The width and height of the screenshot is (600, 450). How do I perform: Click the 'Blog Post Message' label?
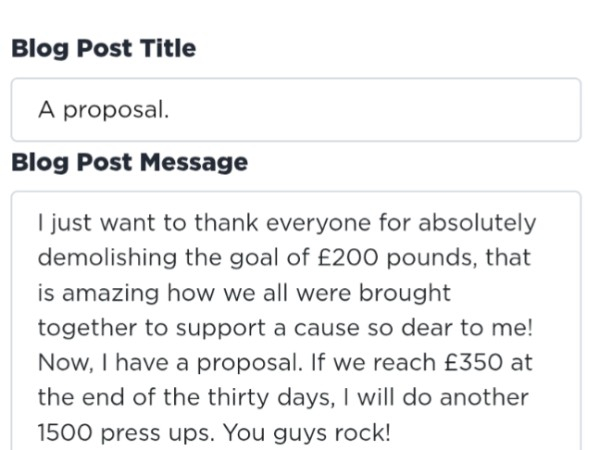point(130,162)
